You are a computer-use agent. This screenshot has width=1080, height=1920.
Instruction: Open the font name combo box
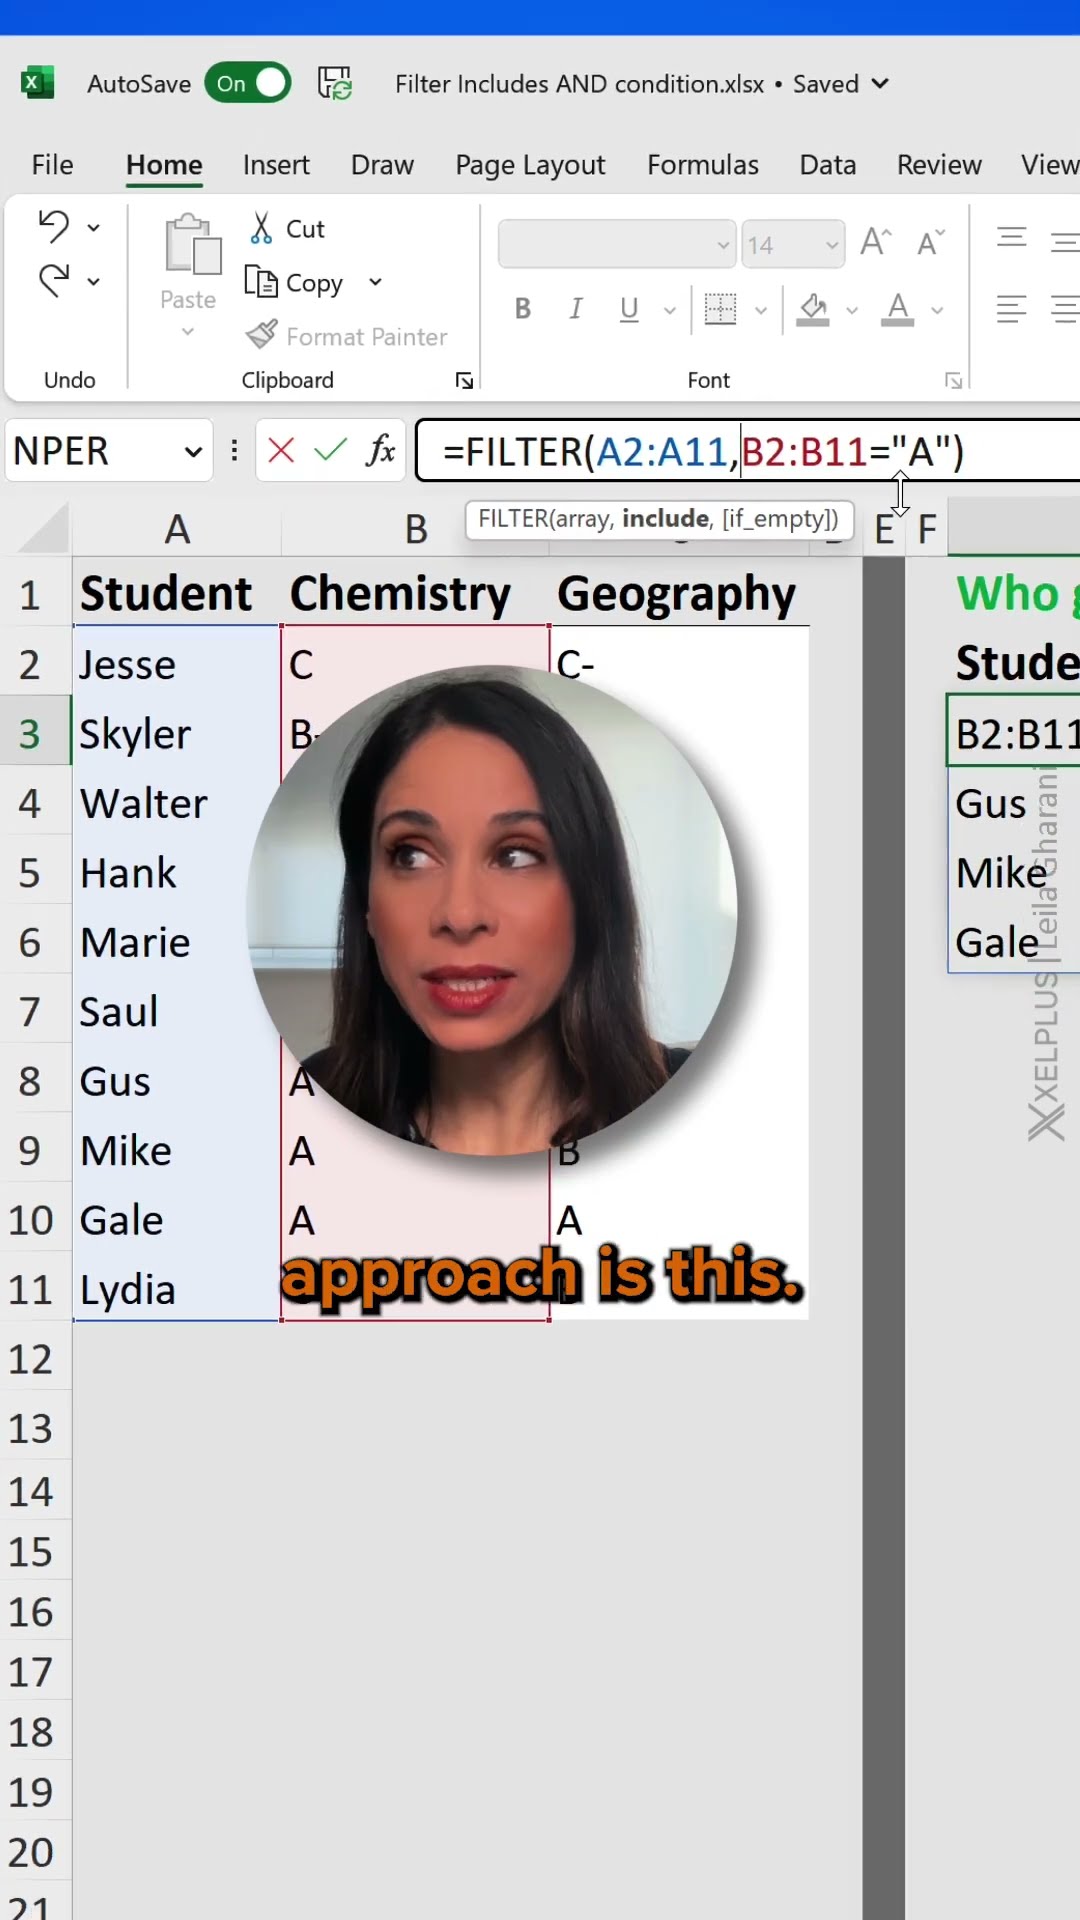[x=617, y=244]
